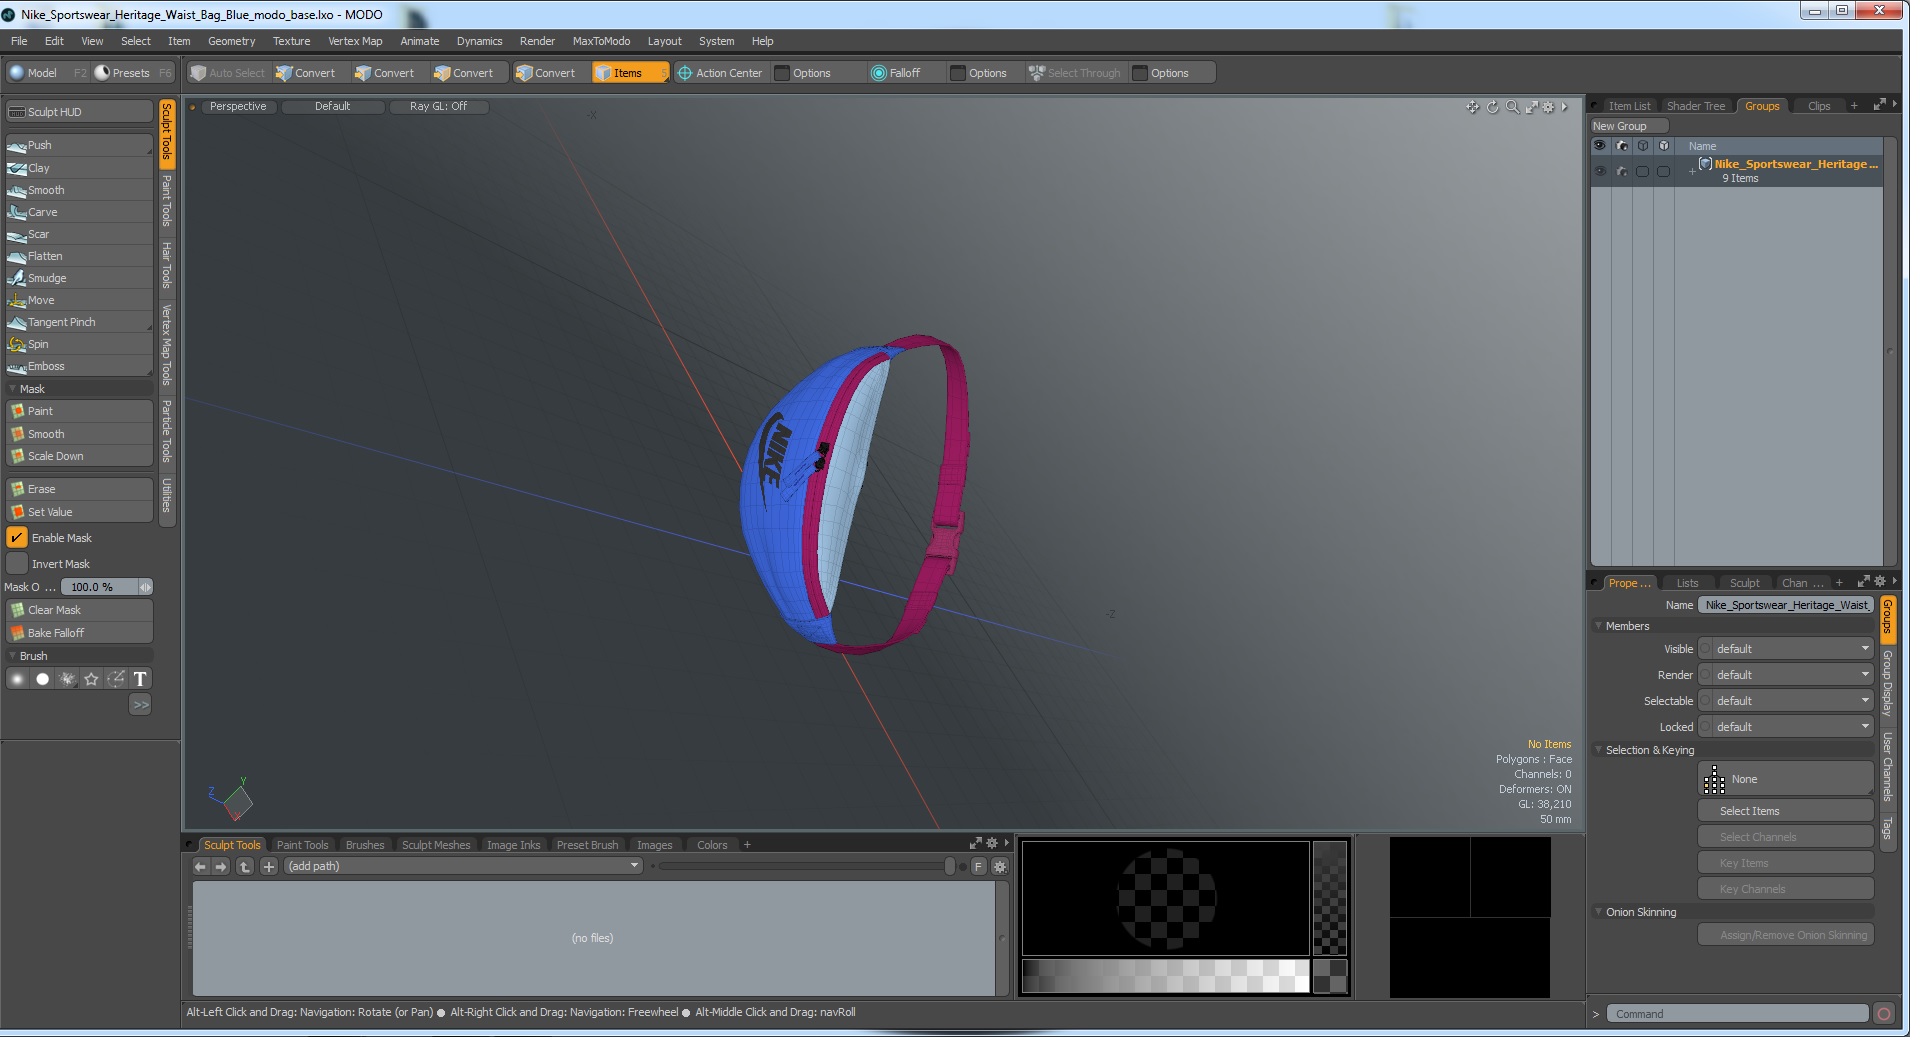1920x1040 pixels.
Task: Click the preset browser size slider
Action: (806, 867)
